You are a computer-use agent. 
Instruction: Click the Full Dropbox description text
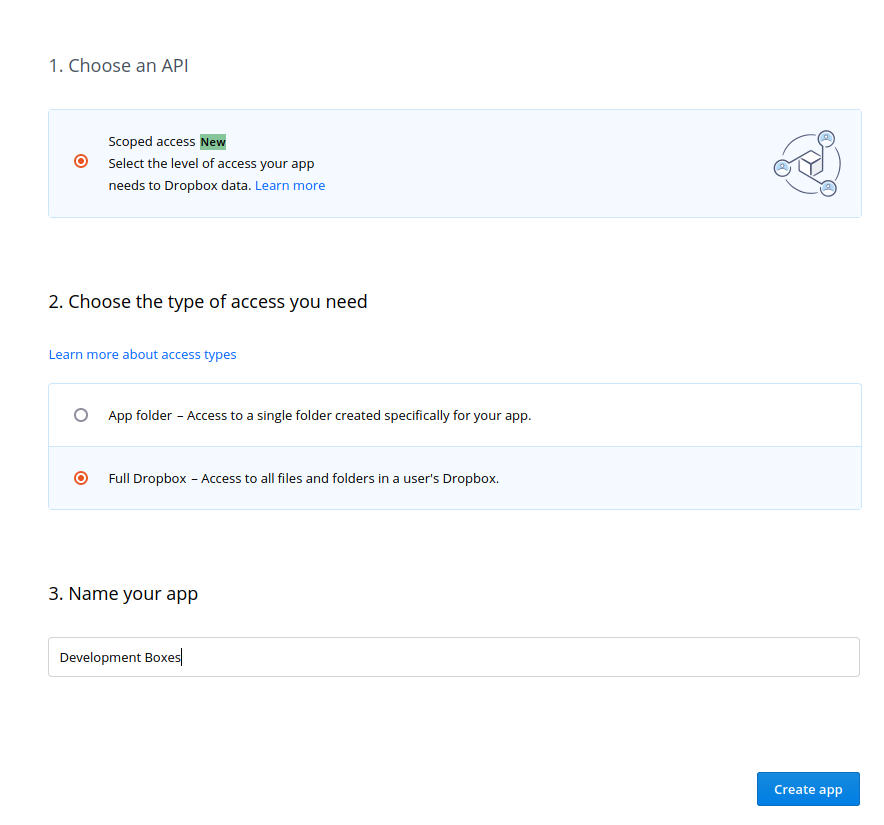click(x=349, y=478)
